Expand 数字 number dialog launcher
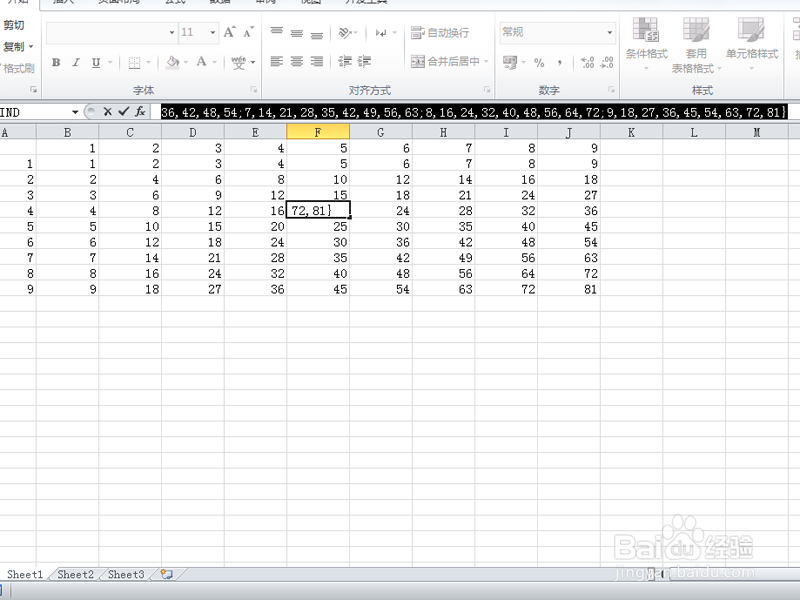The image size is (800, 600). (x=611, y=90)
